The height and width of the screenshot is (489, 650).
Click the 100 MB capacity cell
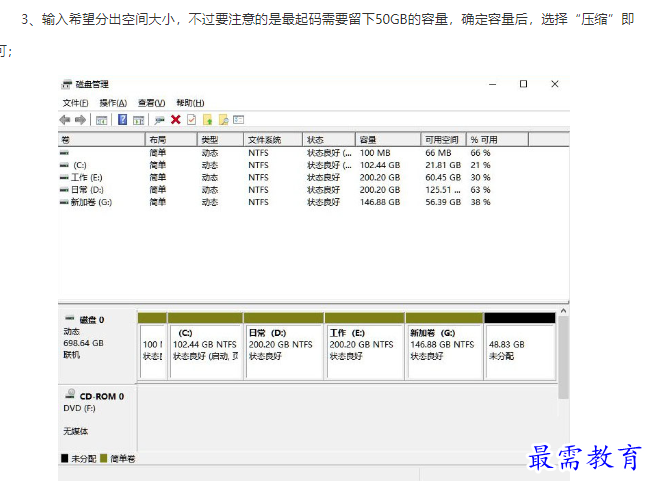375,153
